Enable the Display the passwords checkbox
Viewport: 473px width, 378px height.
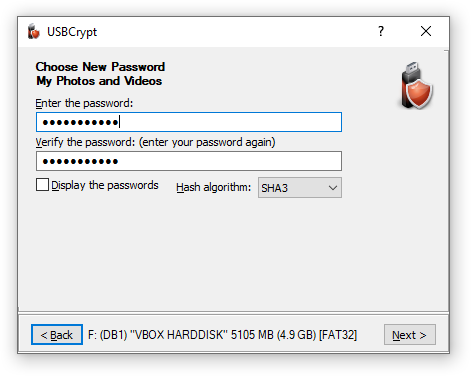point(42,185)
